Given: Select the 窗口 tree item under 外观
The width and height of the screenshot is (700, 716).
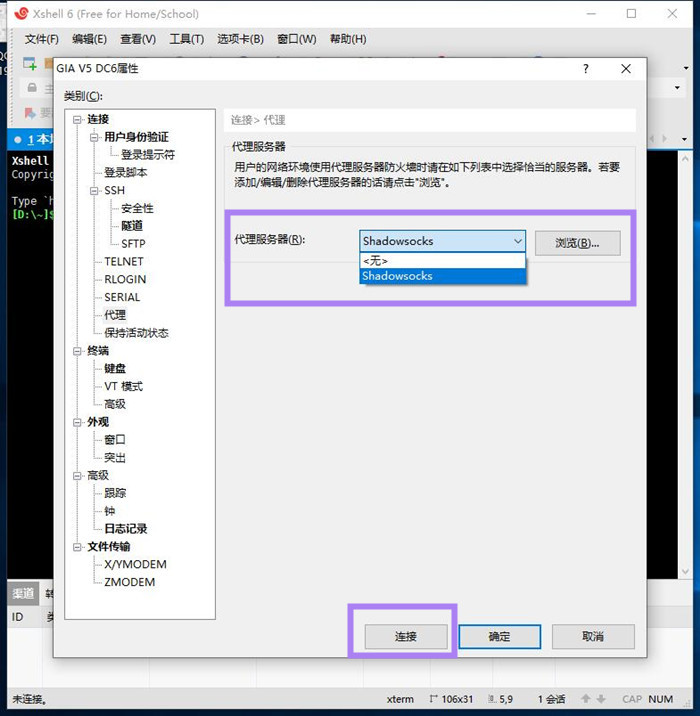Looking at the screenshot, I should point(115,440).
